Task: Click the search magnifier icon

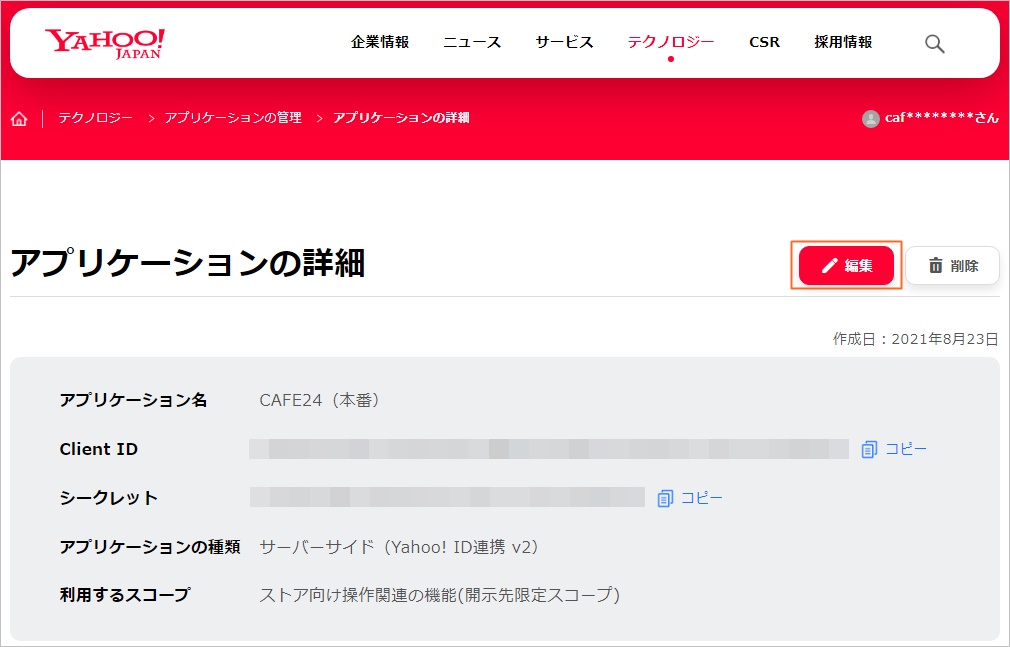Action: pos(934,43)
